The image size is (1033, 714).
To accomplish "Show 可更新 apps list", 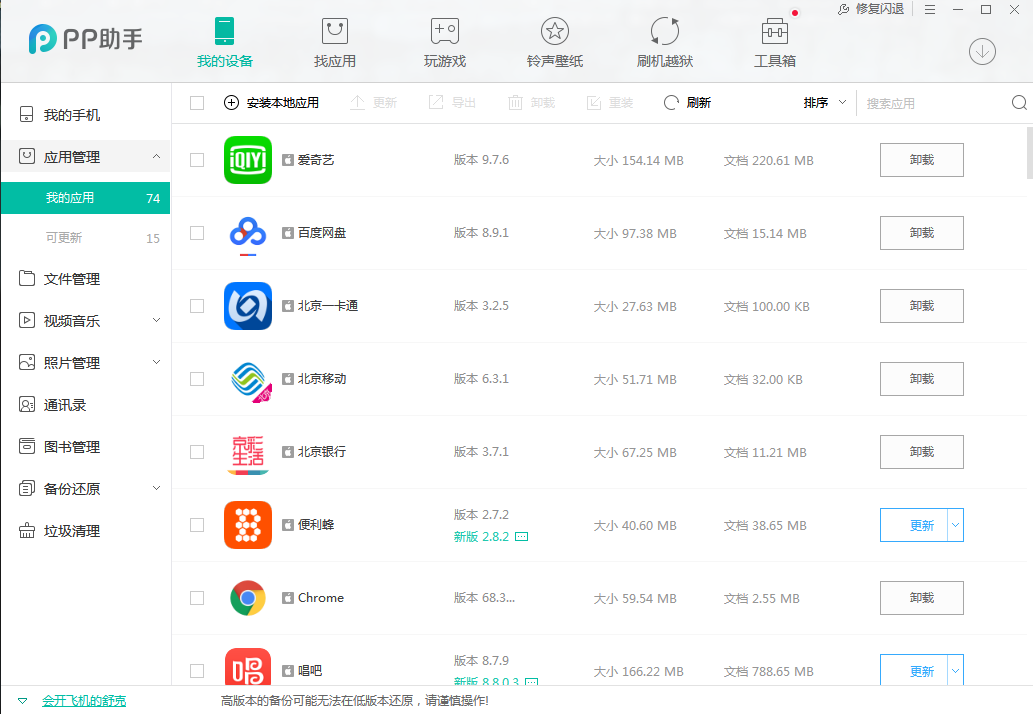I will point(85,238).
